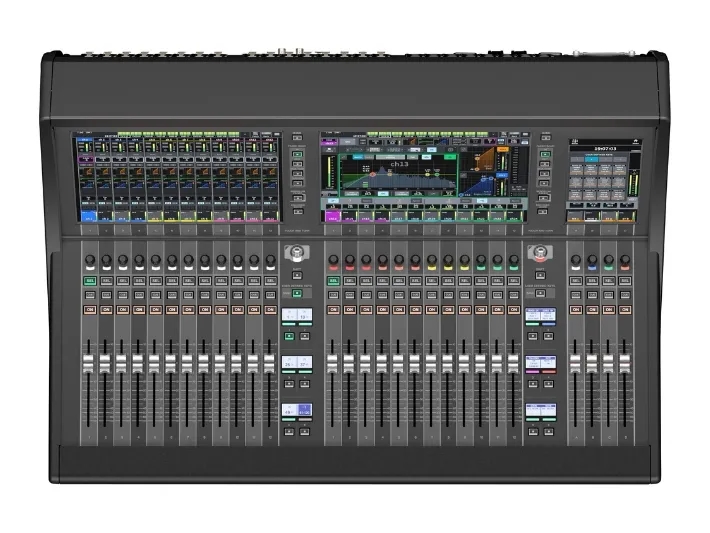The height and width of the screenshot is (533, 710).
Task: Tap the Home icon on the utility screen
Action: [x=636, y=142]
